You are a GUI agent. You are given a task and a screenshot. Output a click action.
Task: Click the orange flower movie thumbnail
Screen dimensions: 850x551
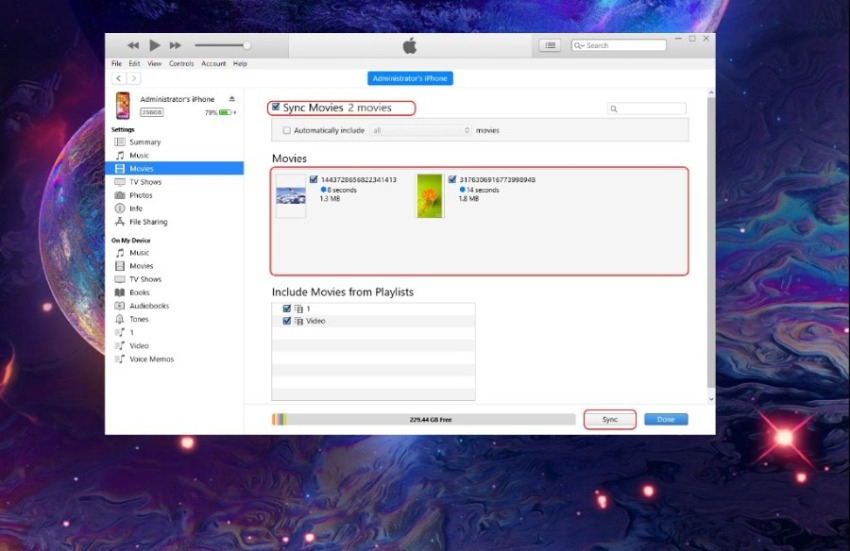pyautogui.click(x=430, y=196)
